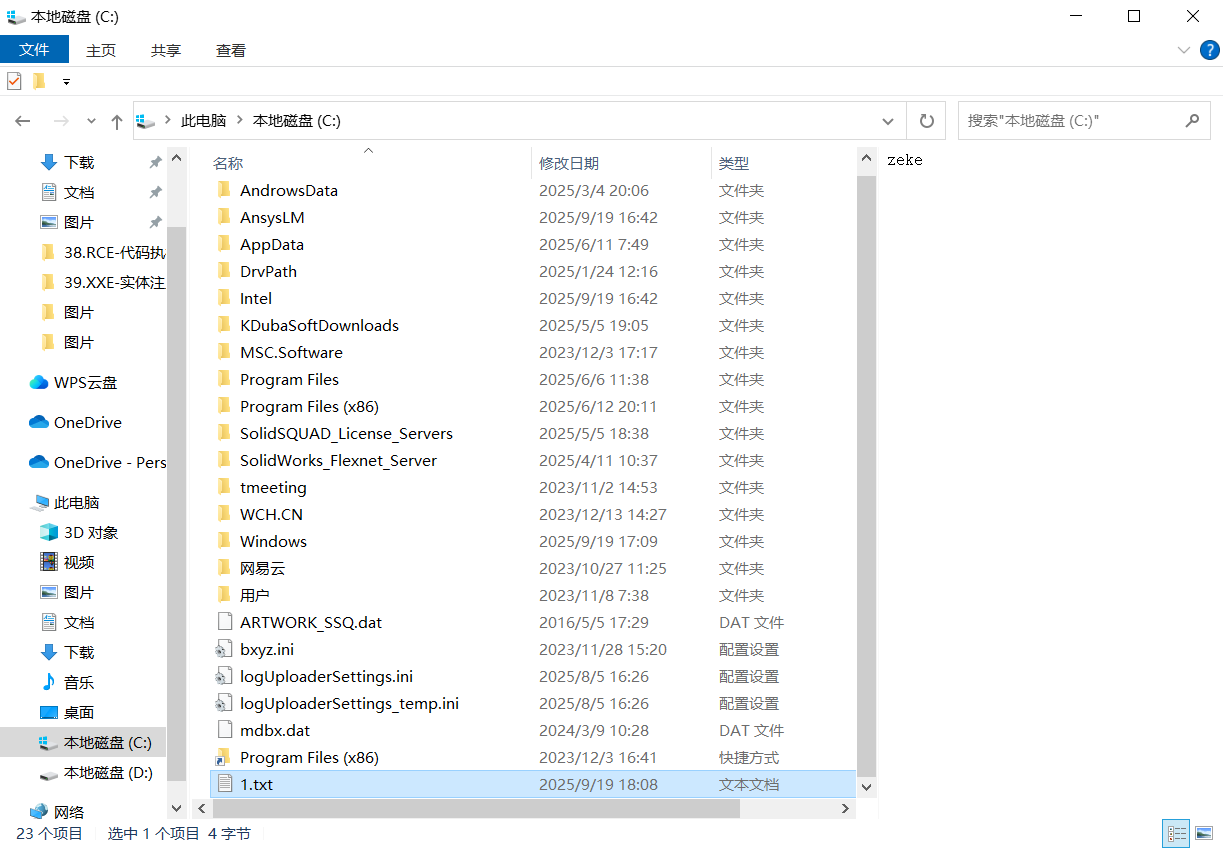Open the 文件 menu
The width and height of the screenshot is (1223, 848).
click(x=34, y=50)
